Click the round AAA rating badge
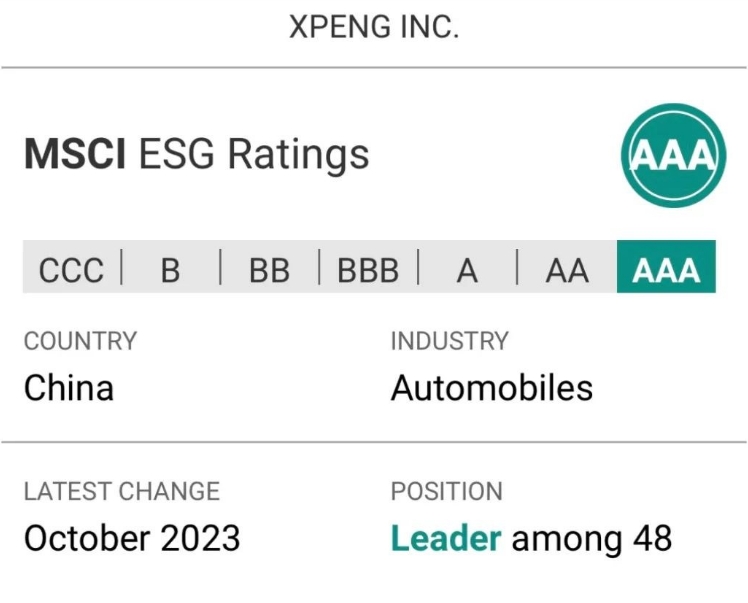Image resolution: width=748 pixels, height=603 pixels. point(674,156)
